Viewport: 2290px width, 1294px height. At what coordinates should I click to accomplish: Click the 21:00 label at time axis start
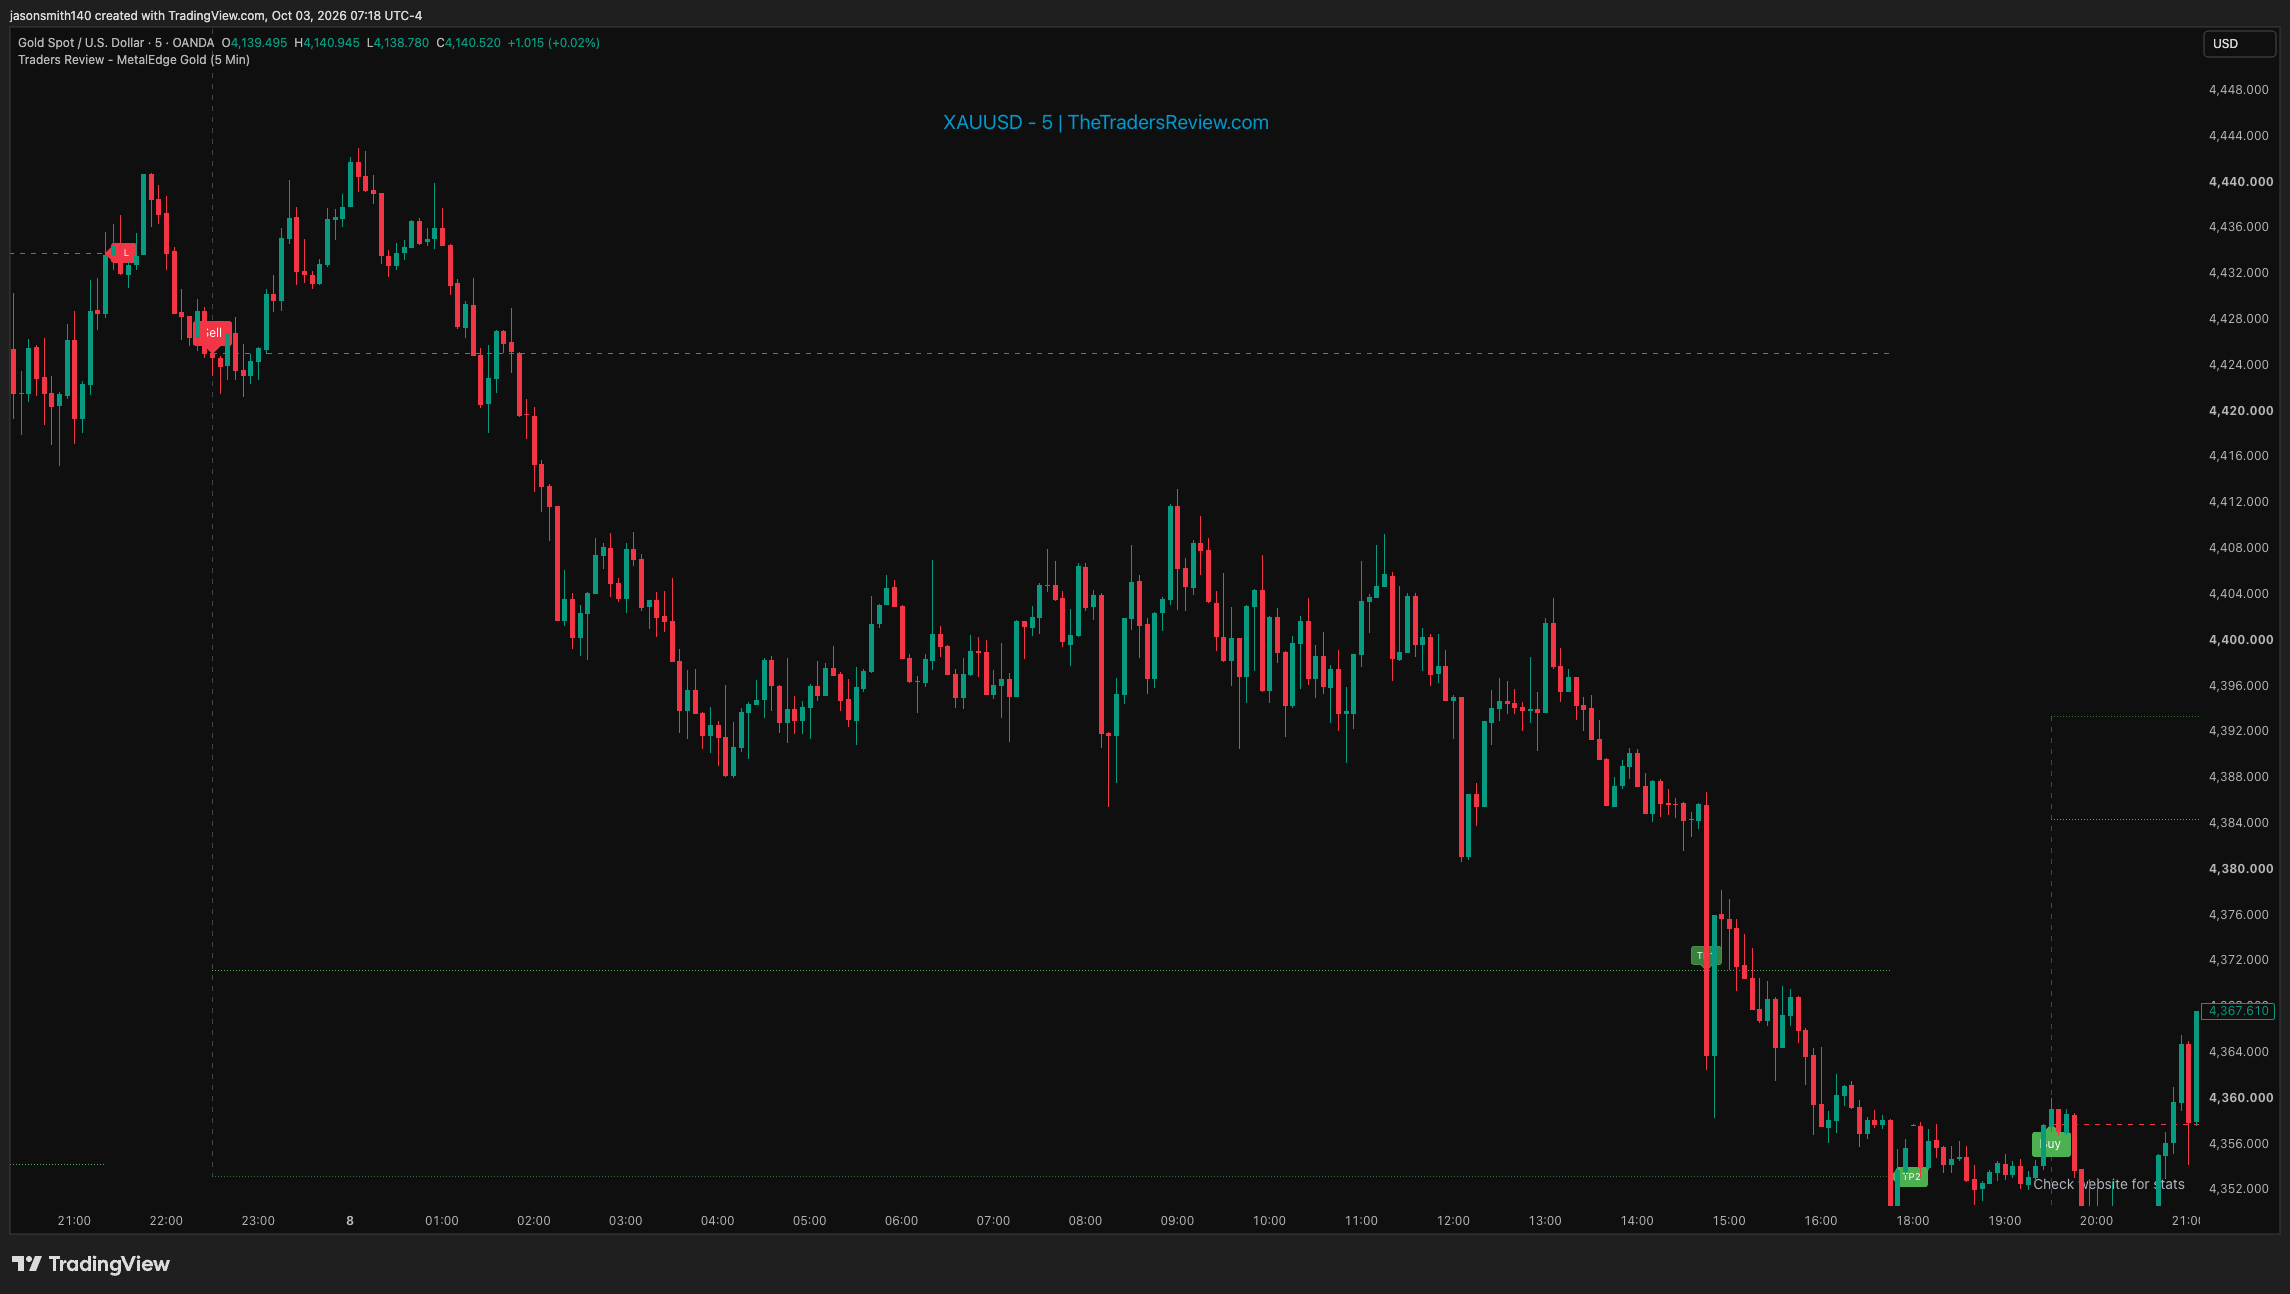[x=74, y=1221]
